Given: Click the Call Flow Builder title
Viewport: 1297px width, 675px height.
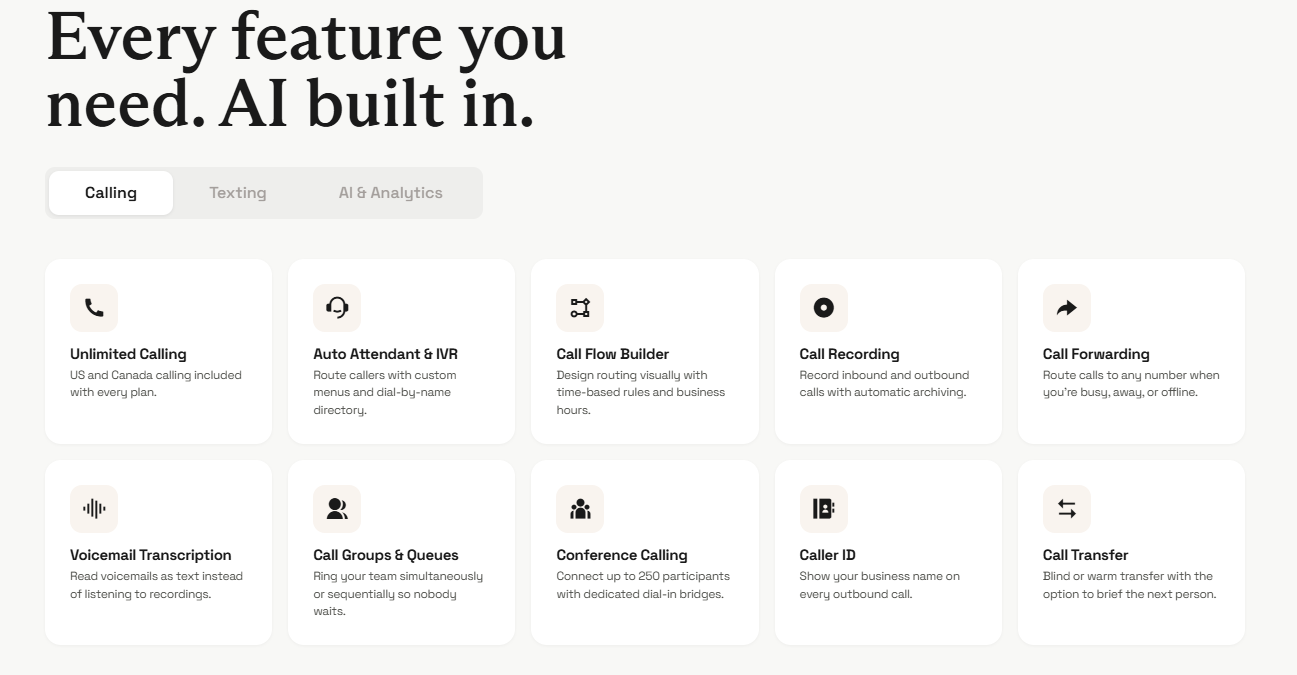Looking at the screenshot, I should coord(613,354).
